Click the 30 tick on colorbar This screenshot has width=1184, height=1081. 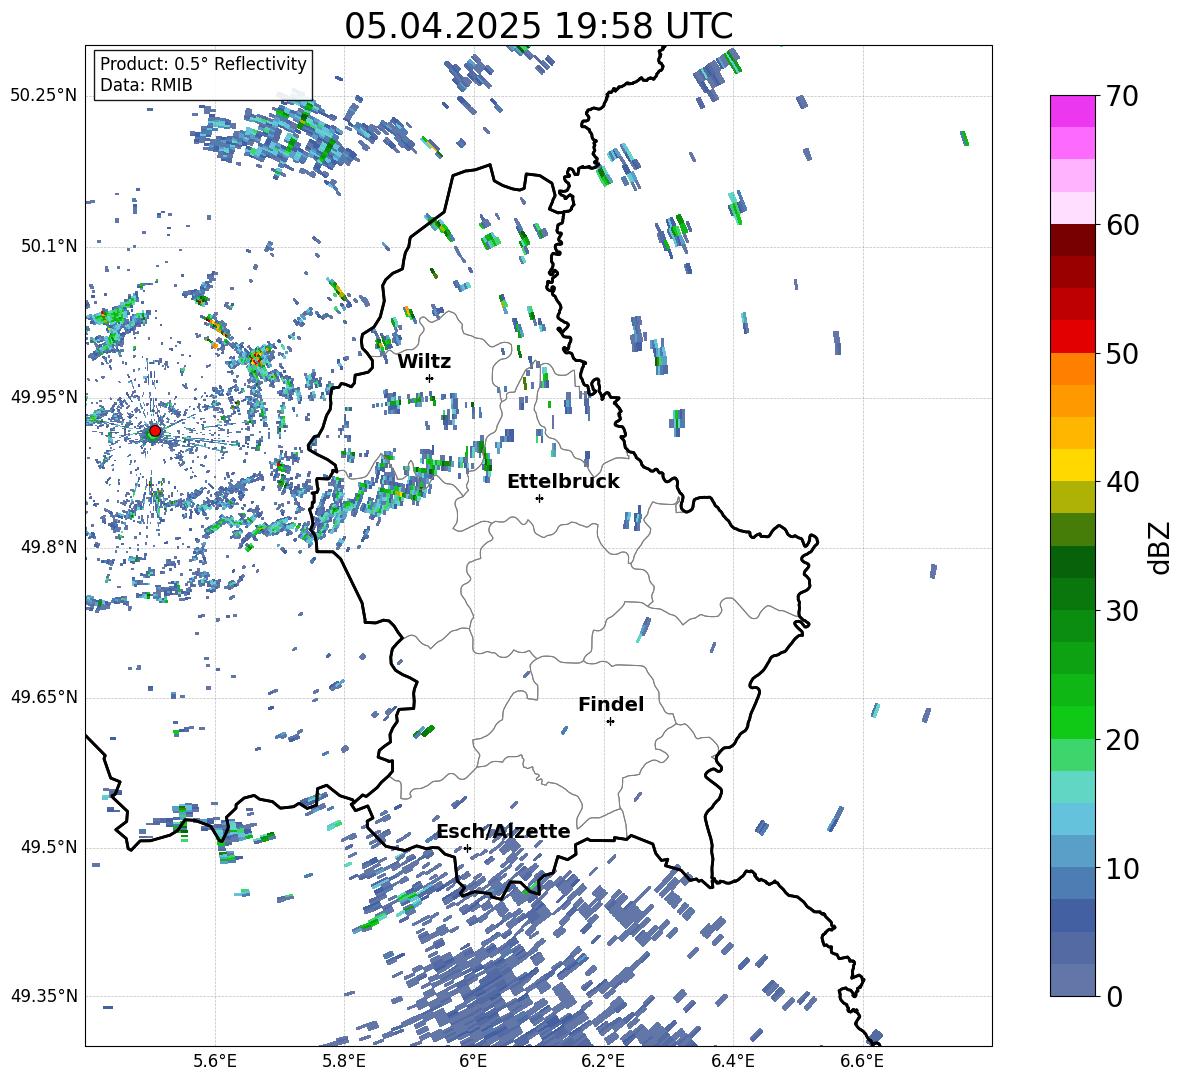click(x=1122, y=611)
